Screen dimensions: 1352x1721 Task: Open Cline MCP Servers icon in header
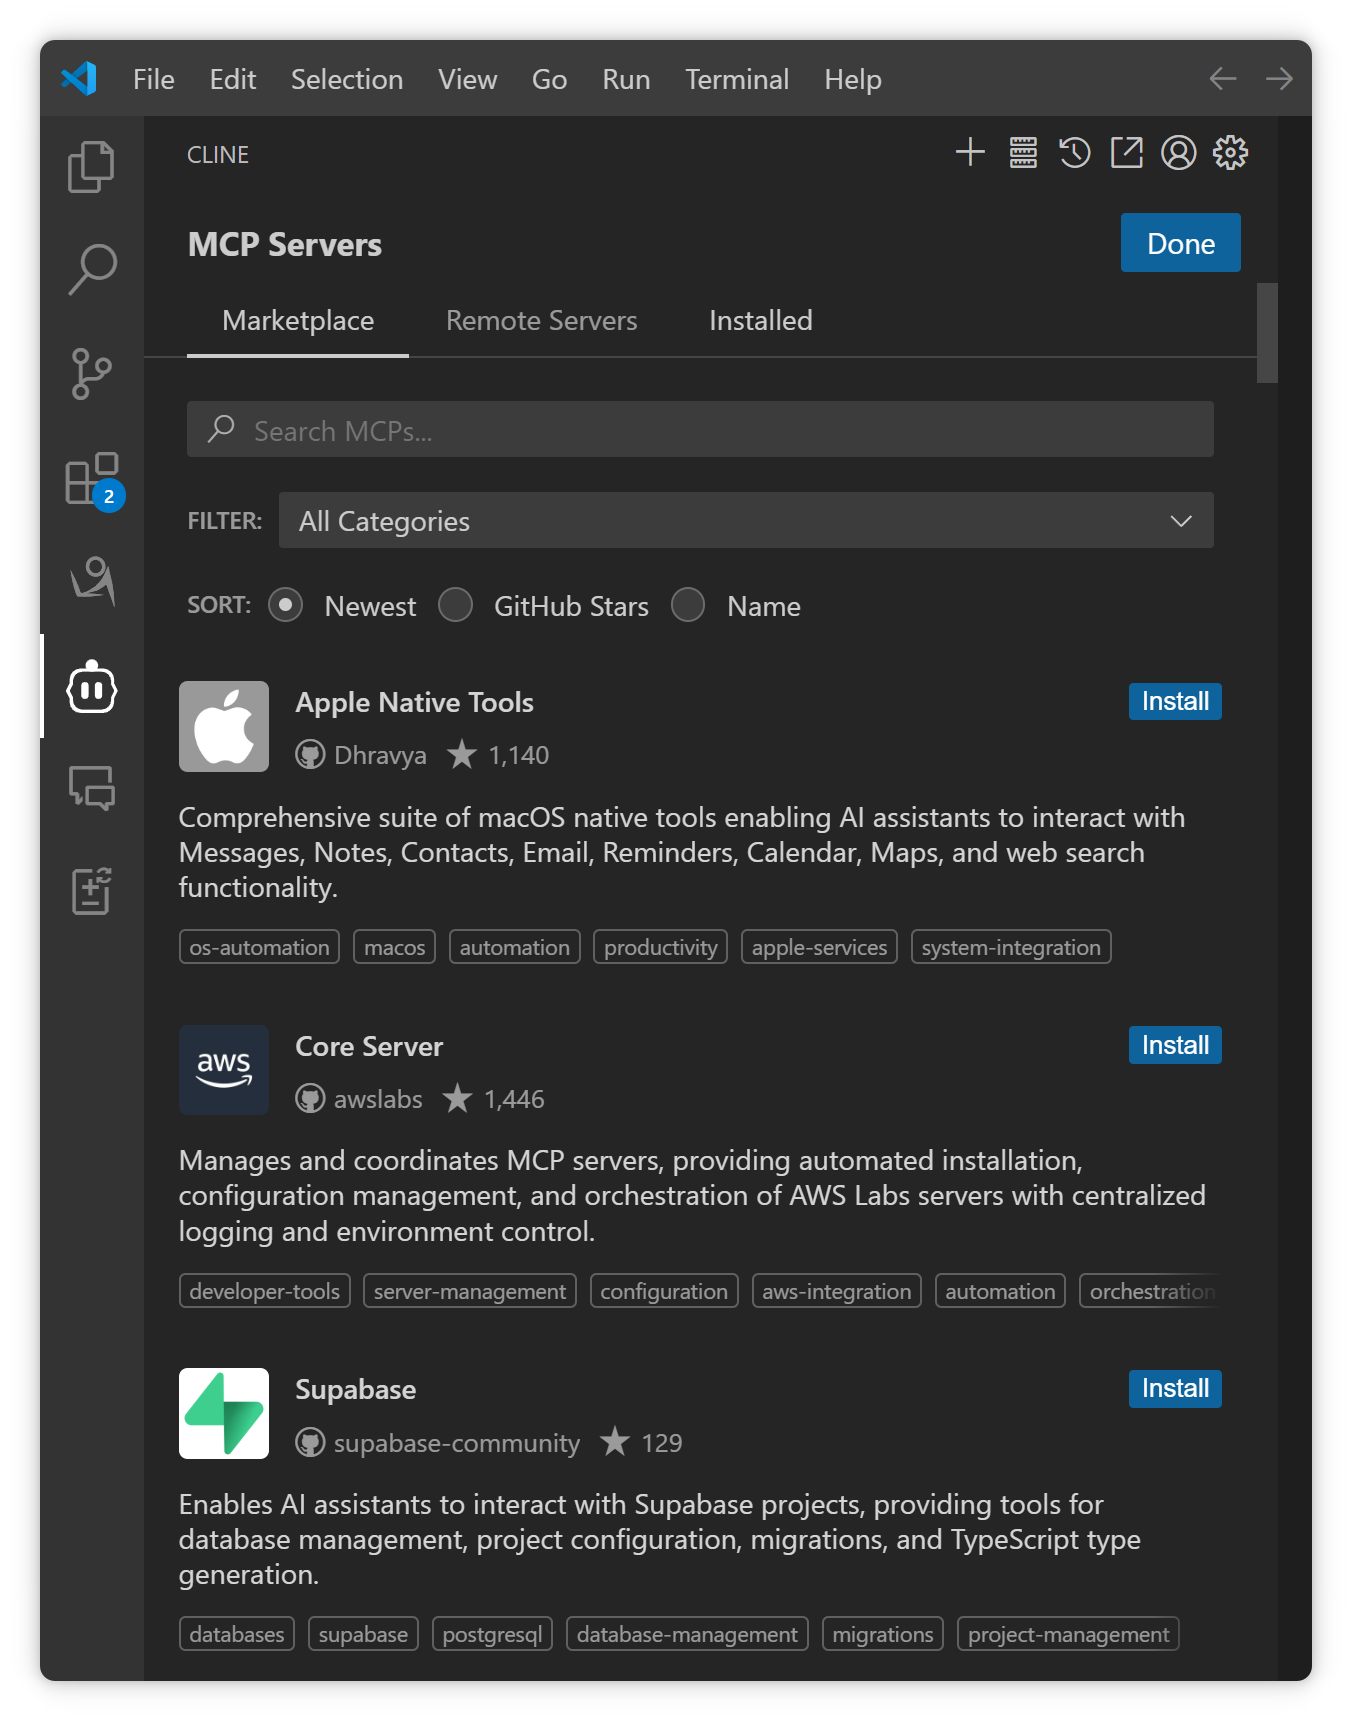1023,153
